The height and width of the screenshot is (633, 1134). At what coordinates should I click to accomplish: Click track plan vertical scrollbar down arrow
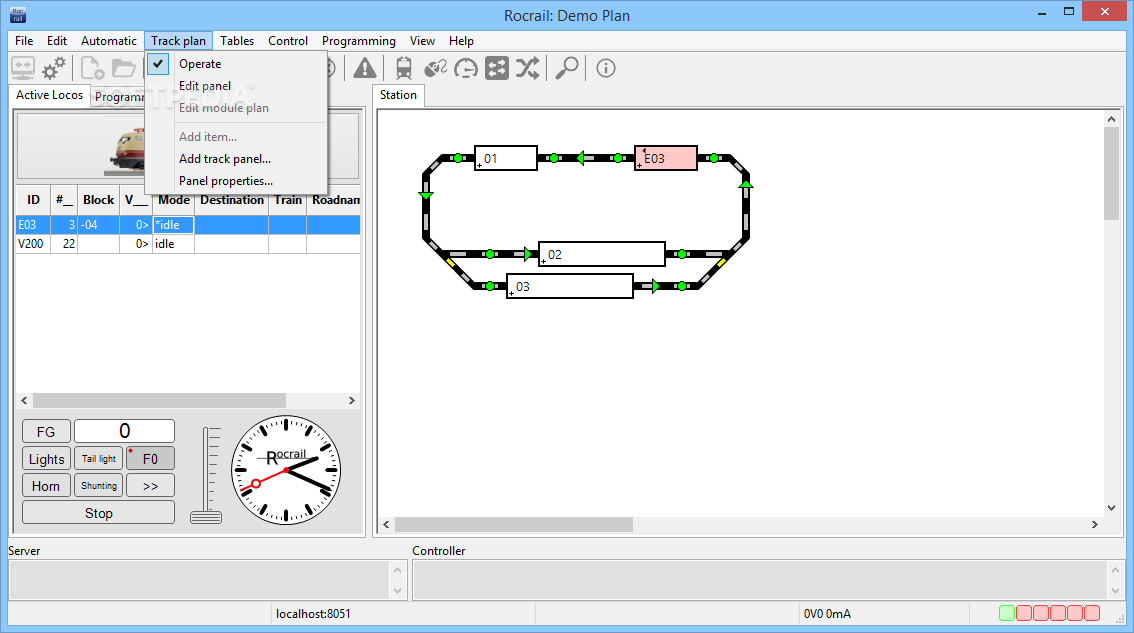pyautogui.click(x=1111, y=508)
